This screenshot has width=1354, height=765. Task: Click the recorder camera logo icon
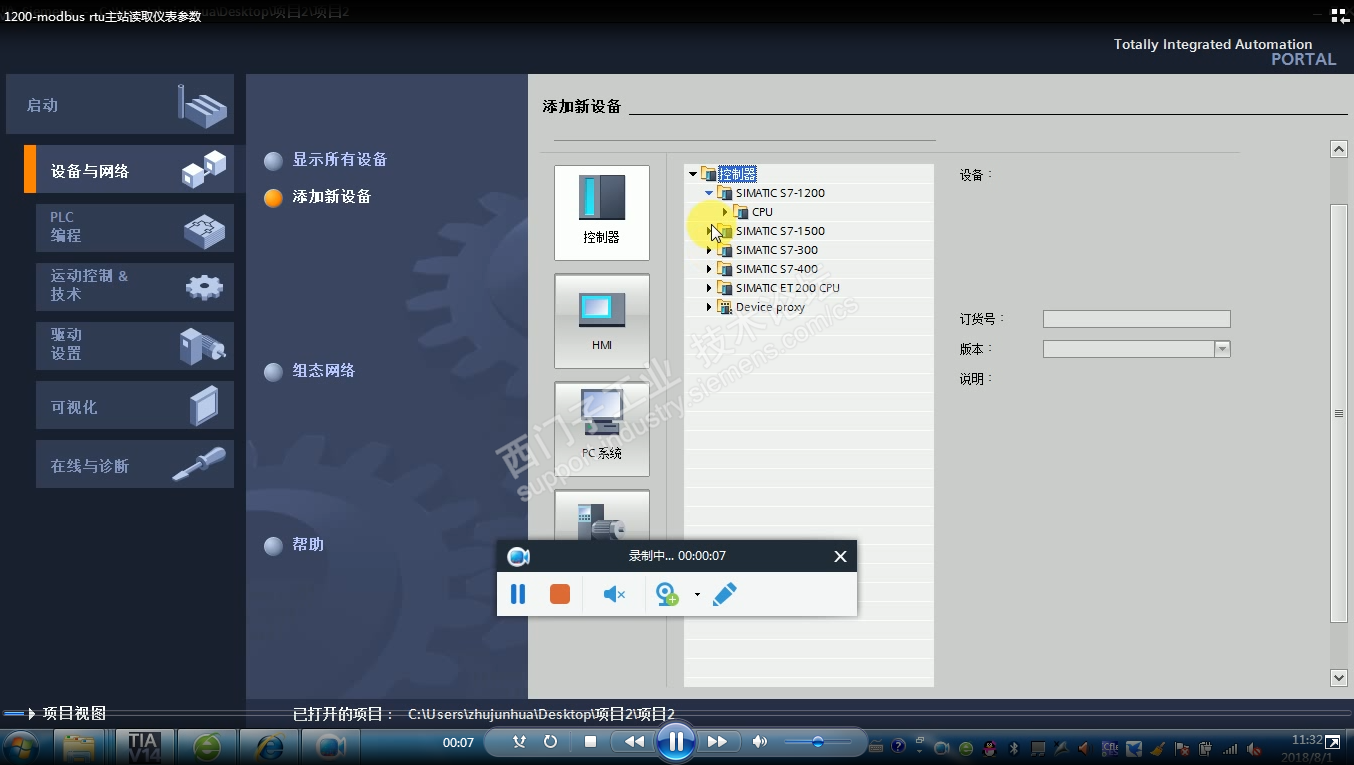click(x=518, y=556)
